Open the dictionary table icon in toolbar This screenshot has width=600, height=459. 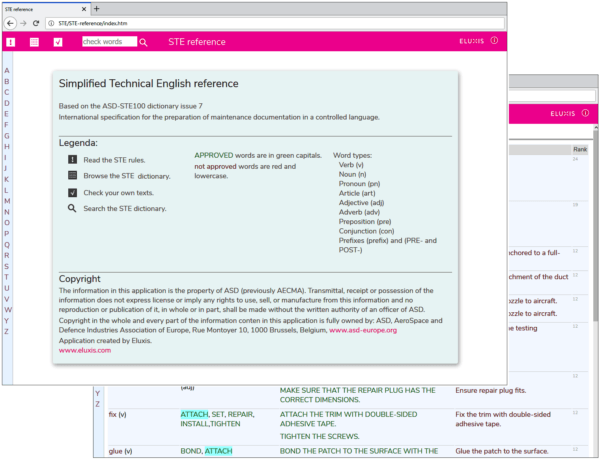click(x=34, y=42)
